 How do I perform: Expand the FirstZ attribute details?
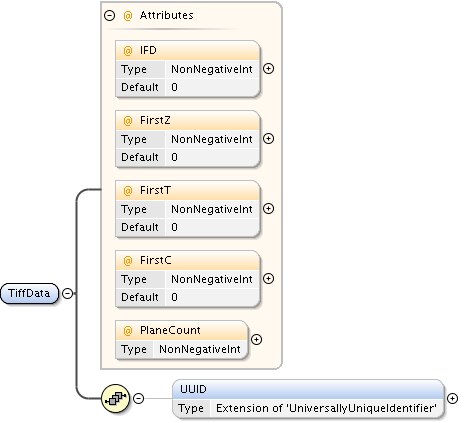(268, 139)
